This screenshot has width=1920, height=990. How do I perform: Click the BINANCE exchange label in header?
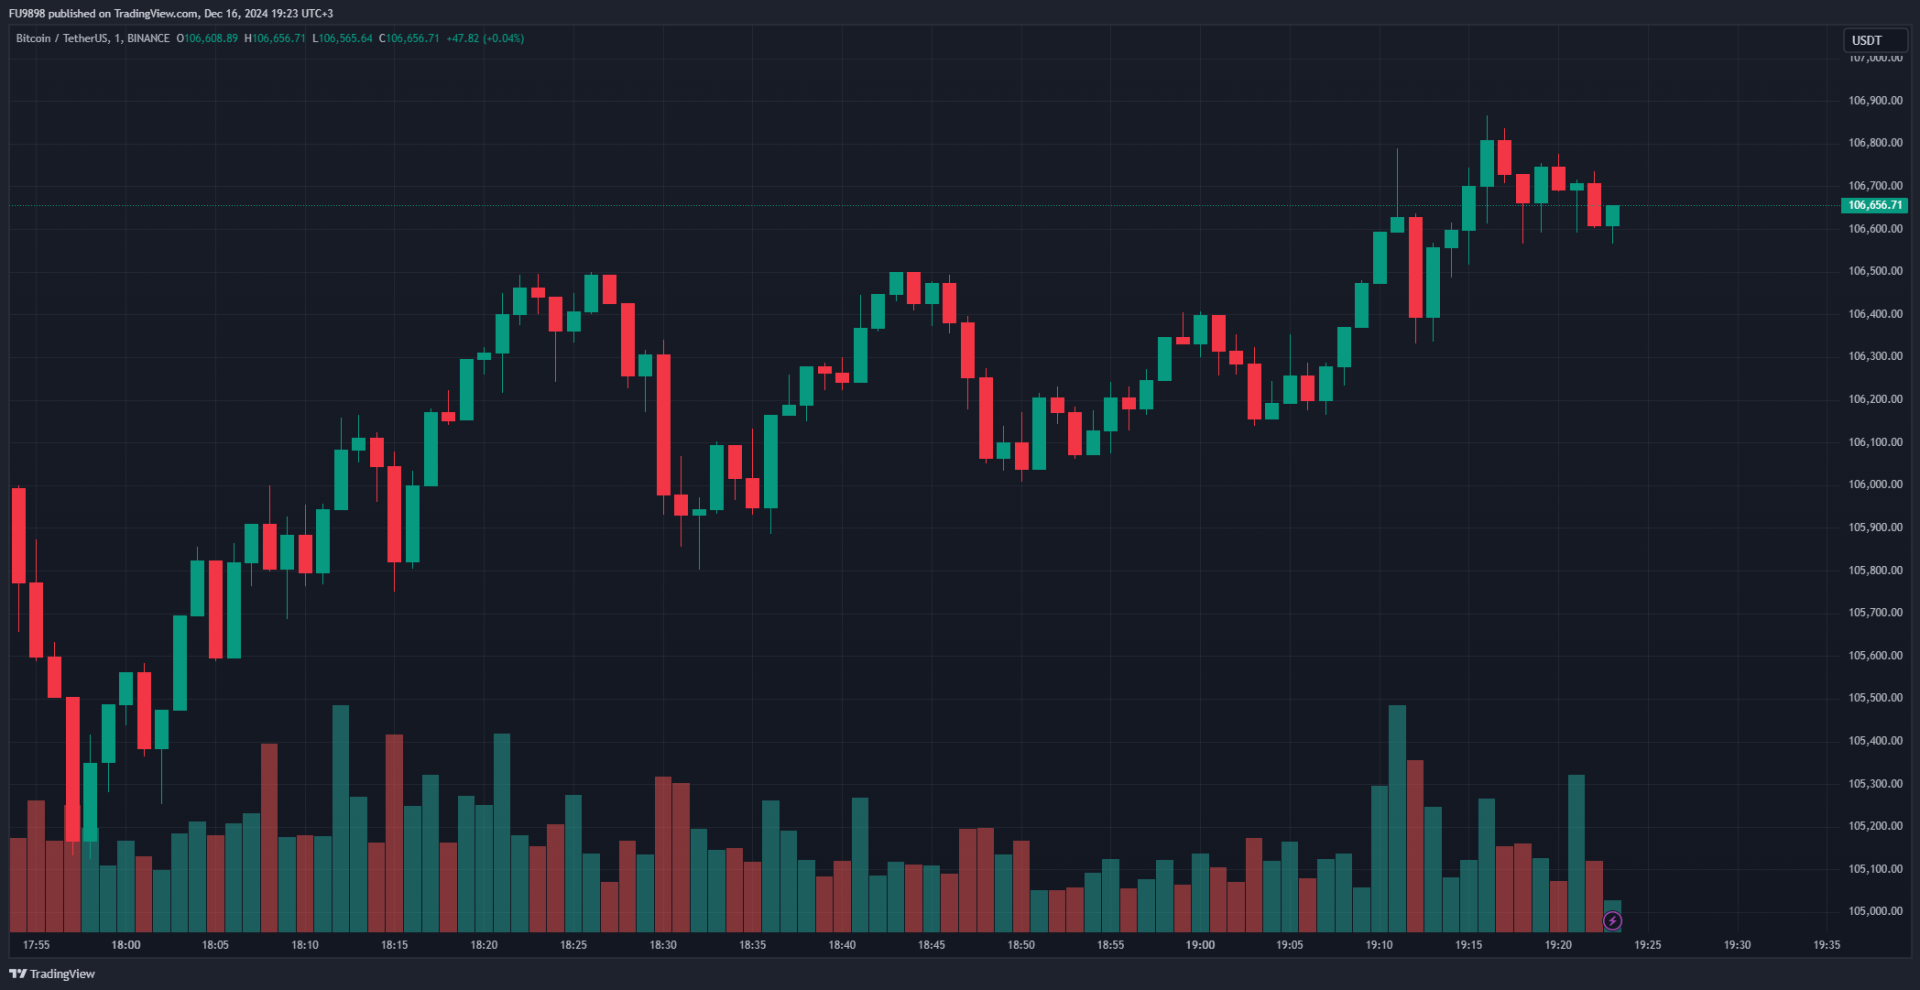pyautogui.click(x=148, y=38)
